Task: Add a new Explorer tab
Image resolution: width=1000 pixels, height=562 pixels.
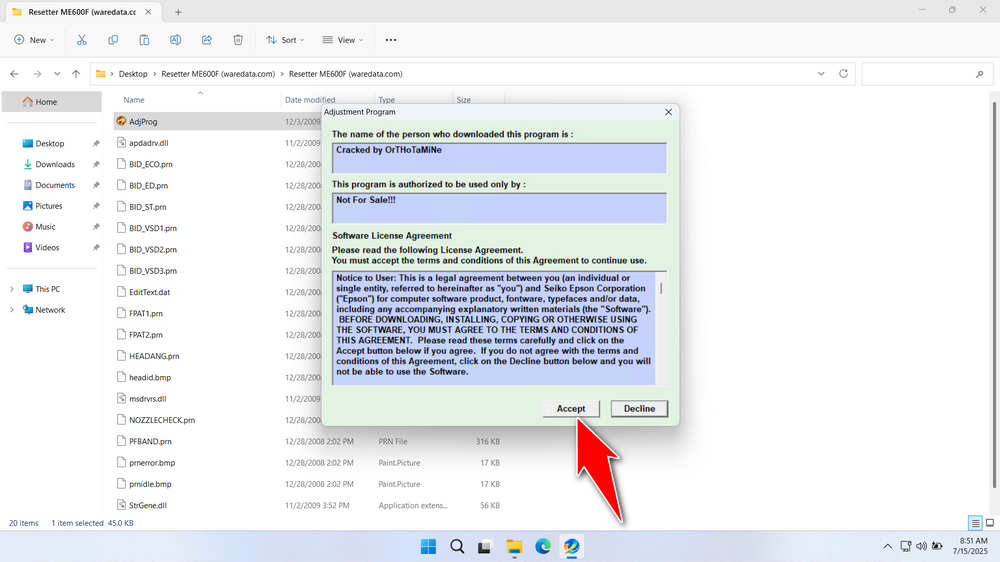Action: [x=178, y=12]
